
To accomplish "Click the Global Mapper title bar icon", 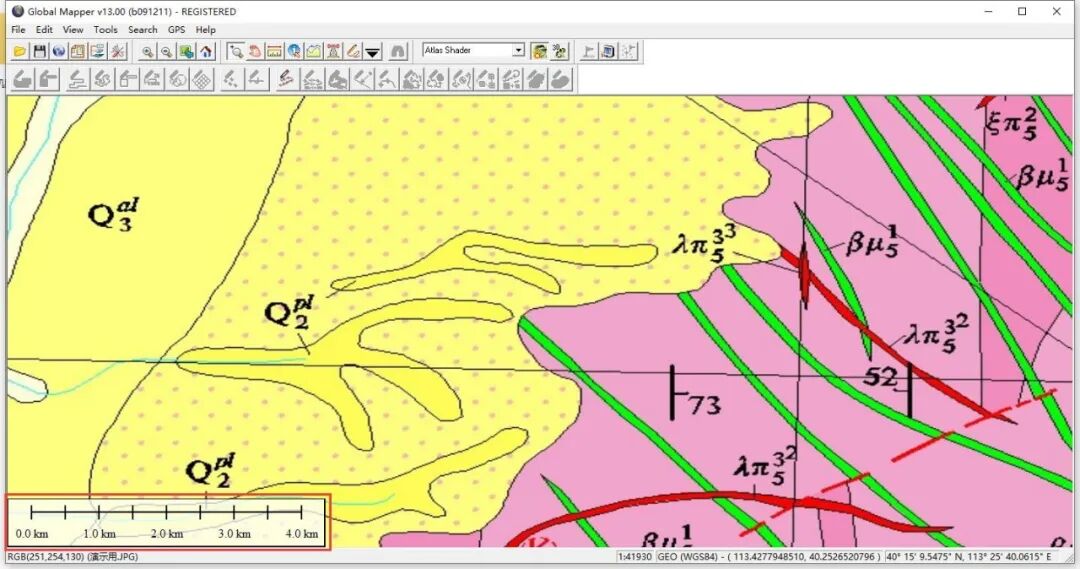I will click(18, 11).
